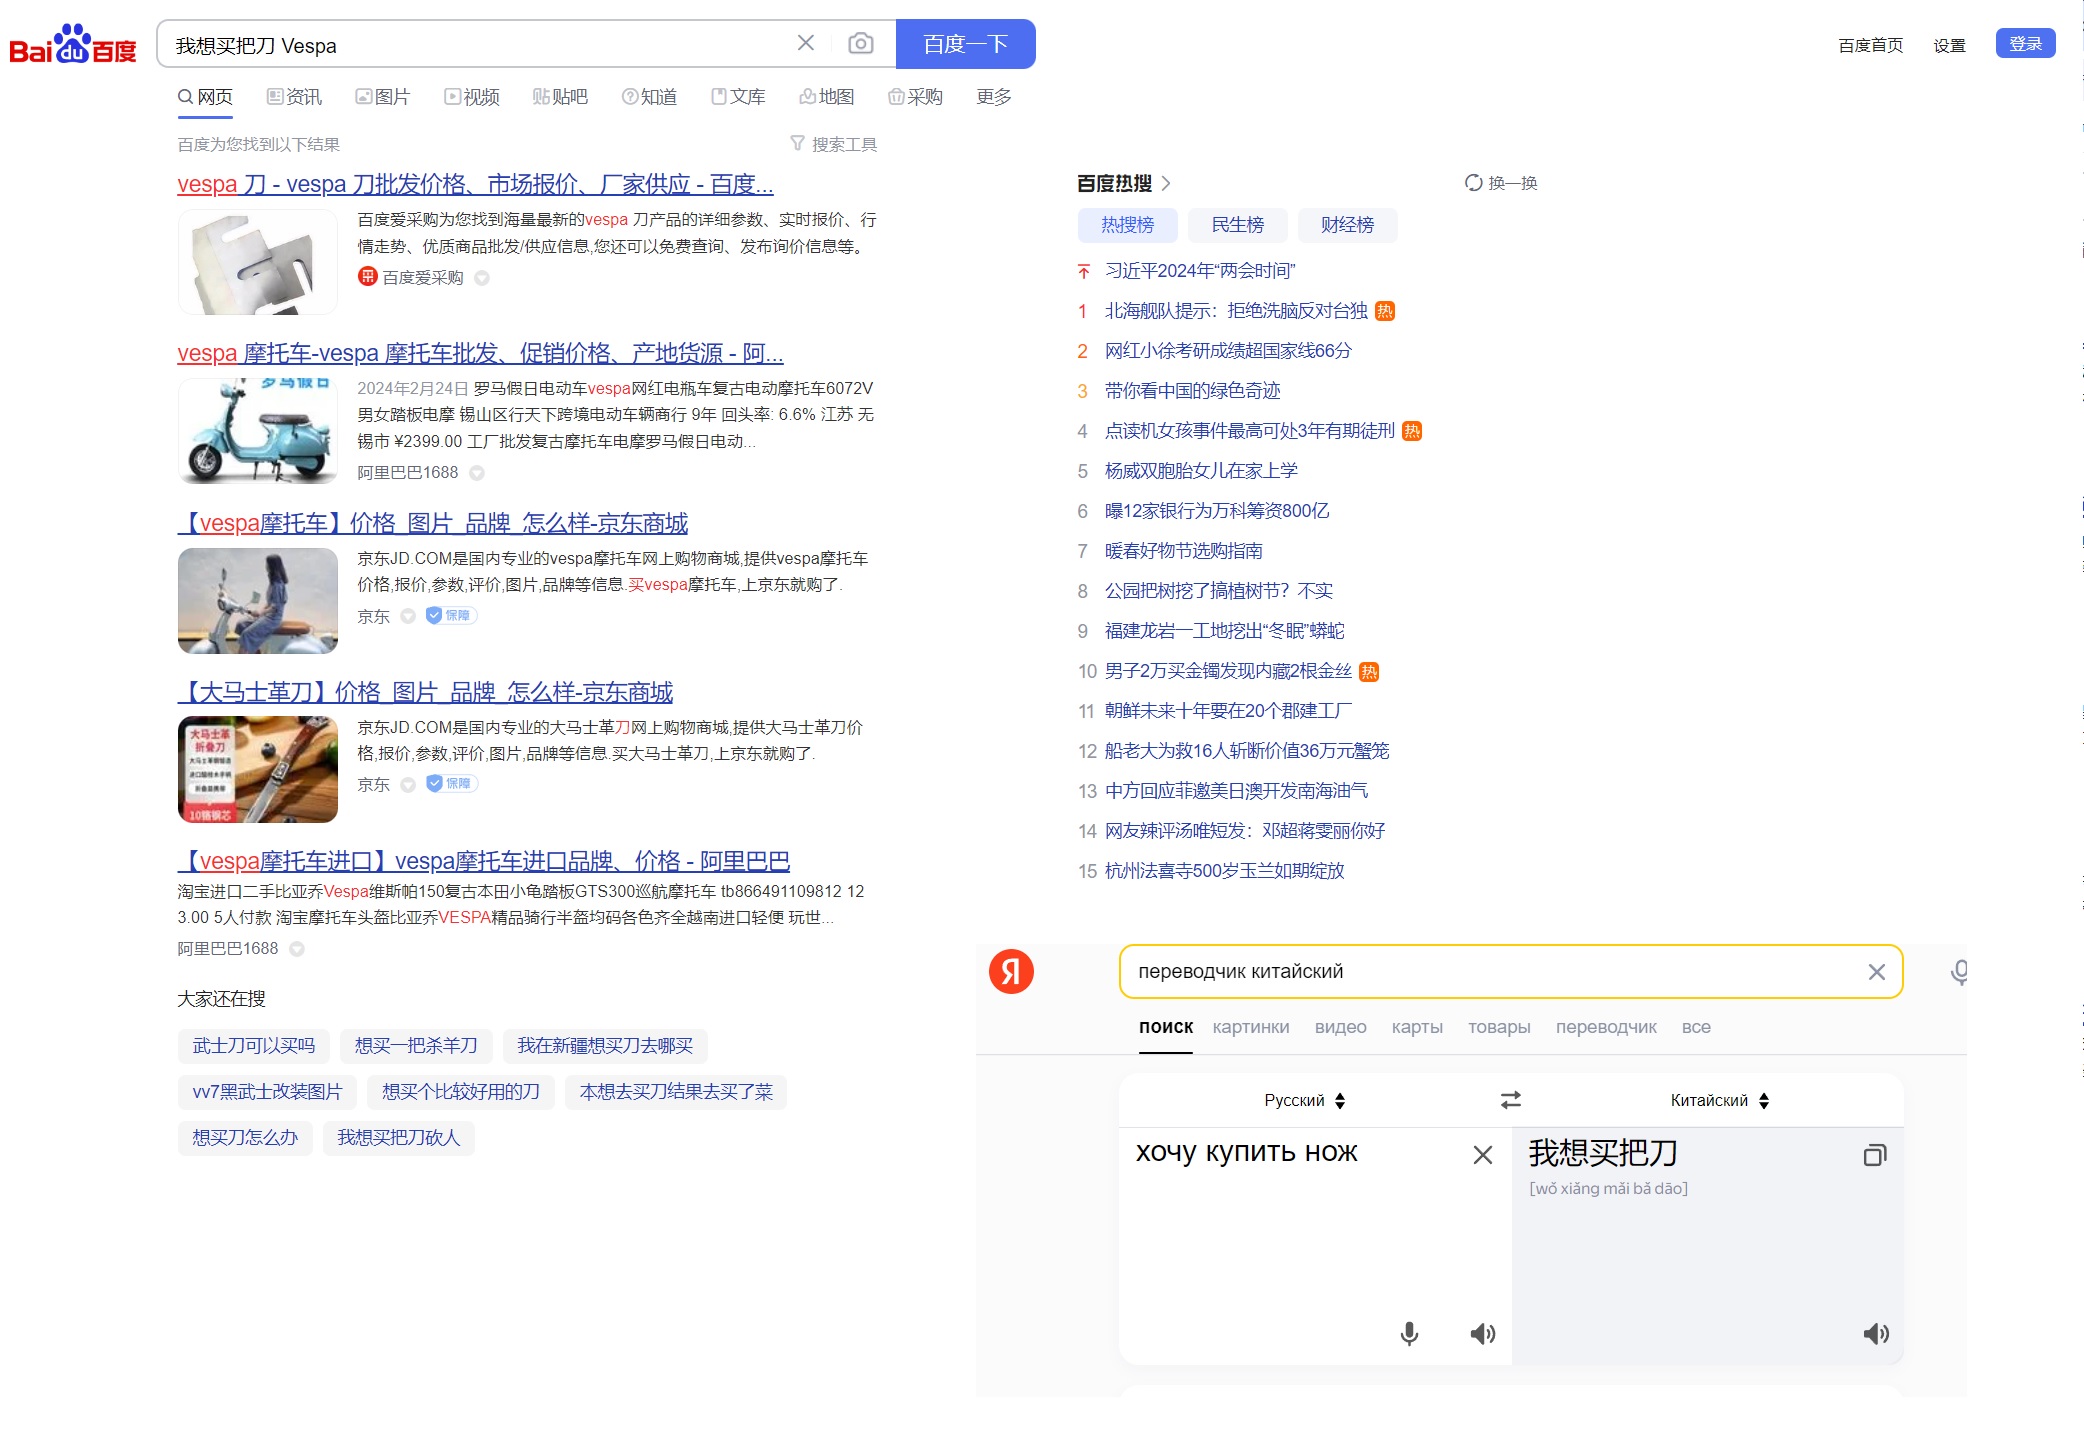Viewport: 2084px width, 1436px height.
Task: Click the 百度爱采购 source icon
Action: [368, 277]
